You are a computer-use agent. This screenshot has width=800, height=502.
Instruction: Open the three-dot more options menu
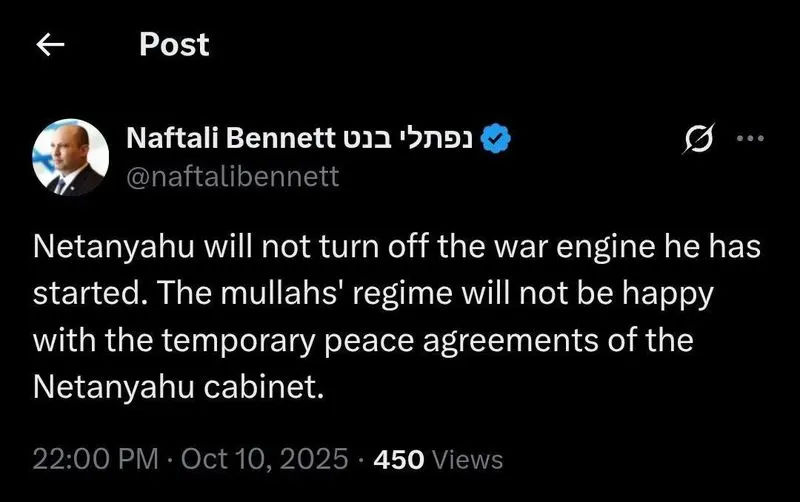coord(749,140)
